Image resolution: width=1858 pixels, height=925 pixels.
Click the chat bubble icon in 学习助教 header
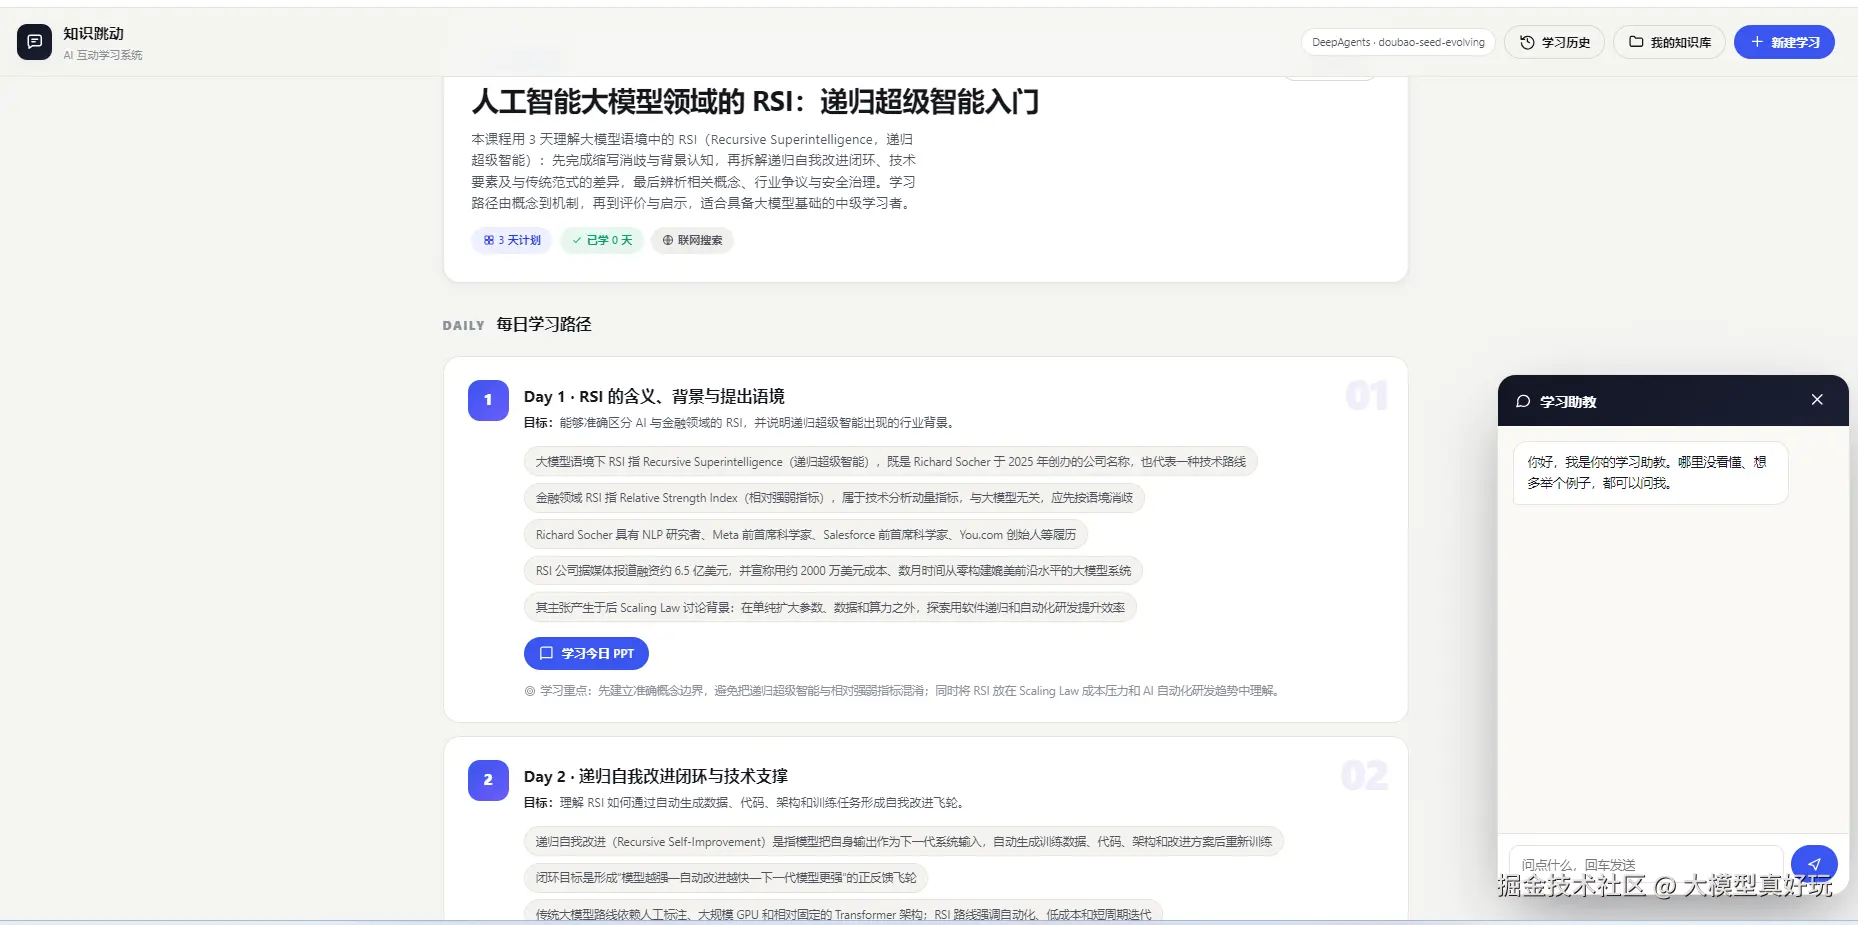click(x=1523, y=401)
